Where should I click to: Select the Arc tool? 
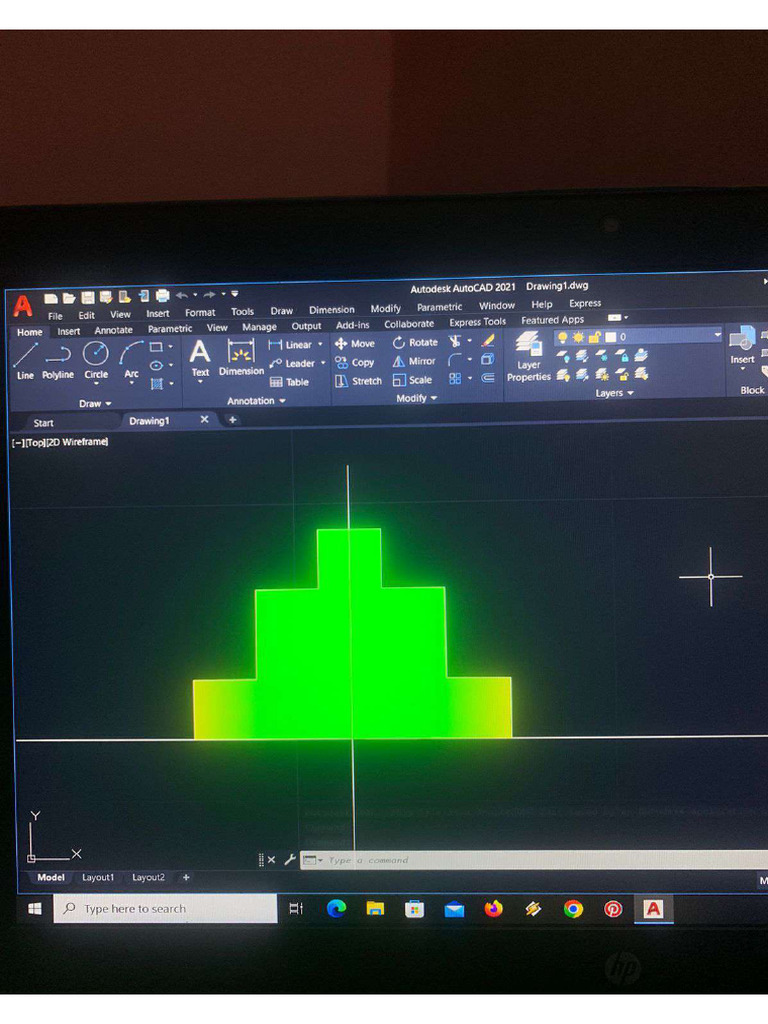tap(131, 359)
